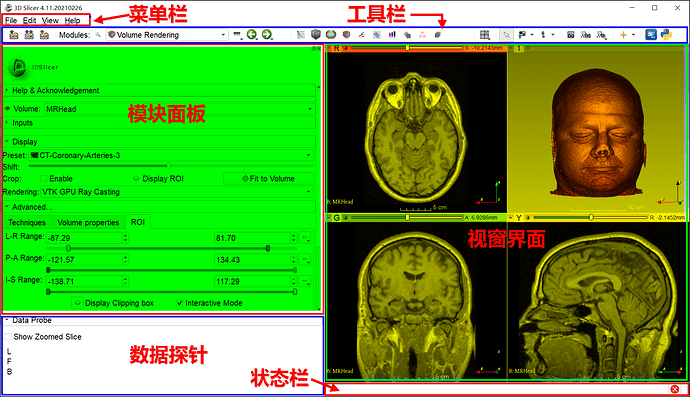Open the module history list icon
Viewport: 690px width, 397px height.
tap(238, 35)
